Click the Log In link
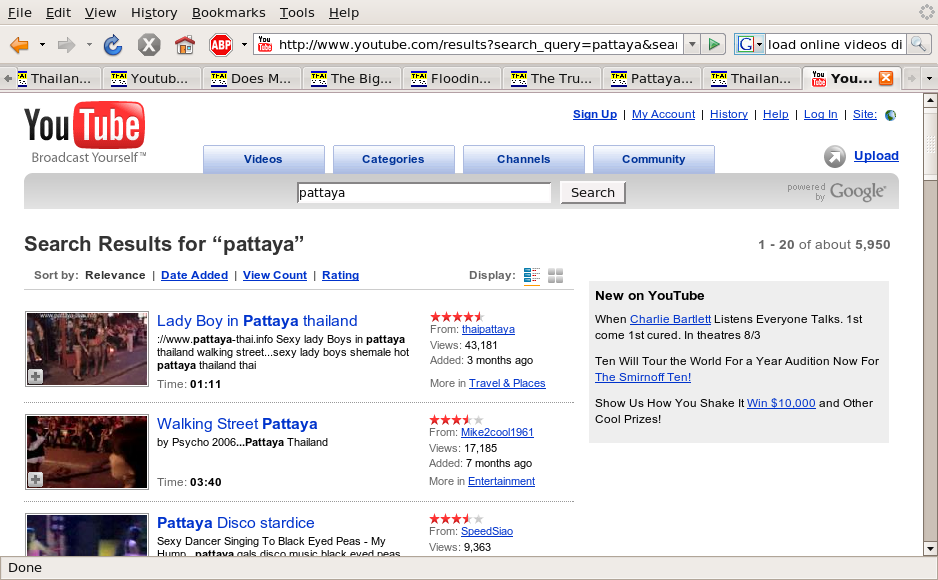938x580 pixels. tap(820, 114)
